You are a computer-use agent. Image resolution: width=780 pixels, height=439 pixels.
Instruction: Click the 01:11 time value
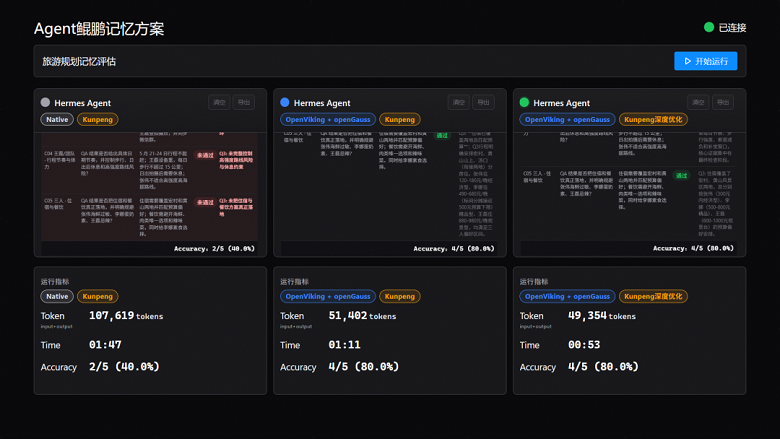tap(344, 345)
